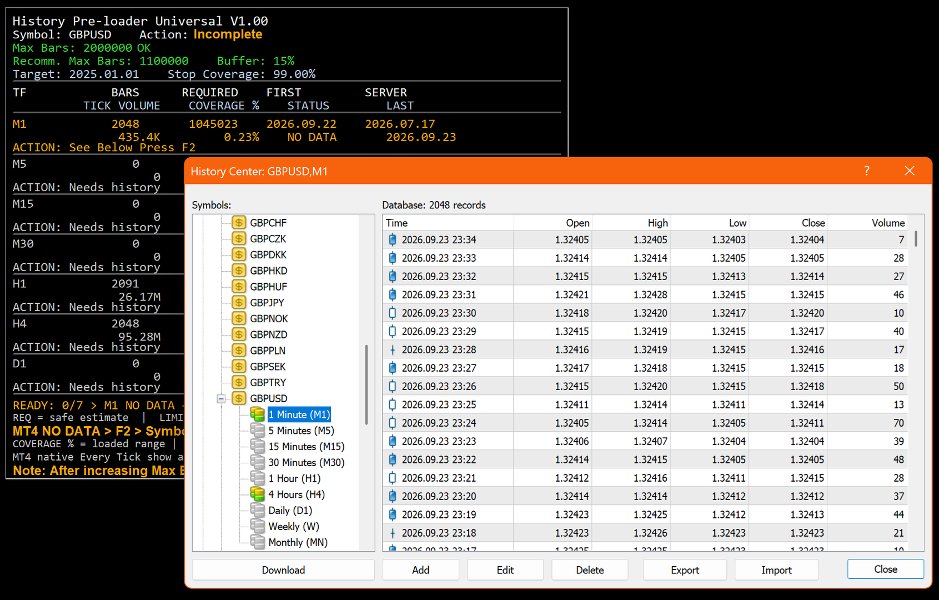Image resolution: width=939 pixels, height=600 pixels.
Task: Select the 4 Hours (H4) timeframe
Action: (x=296, y=494)
